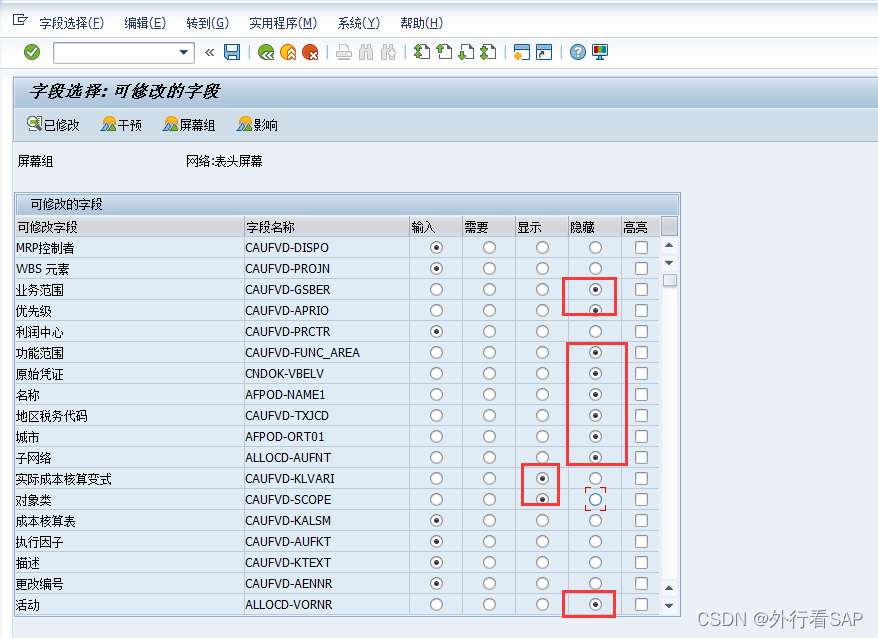This screenshot has width=878, height=638.
Task: Select 输入 radio for 功能范围
Action: coord(436,353)
